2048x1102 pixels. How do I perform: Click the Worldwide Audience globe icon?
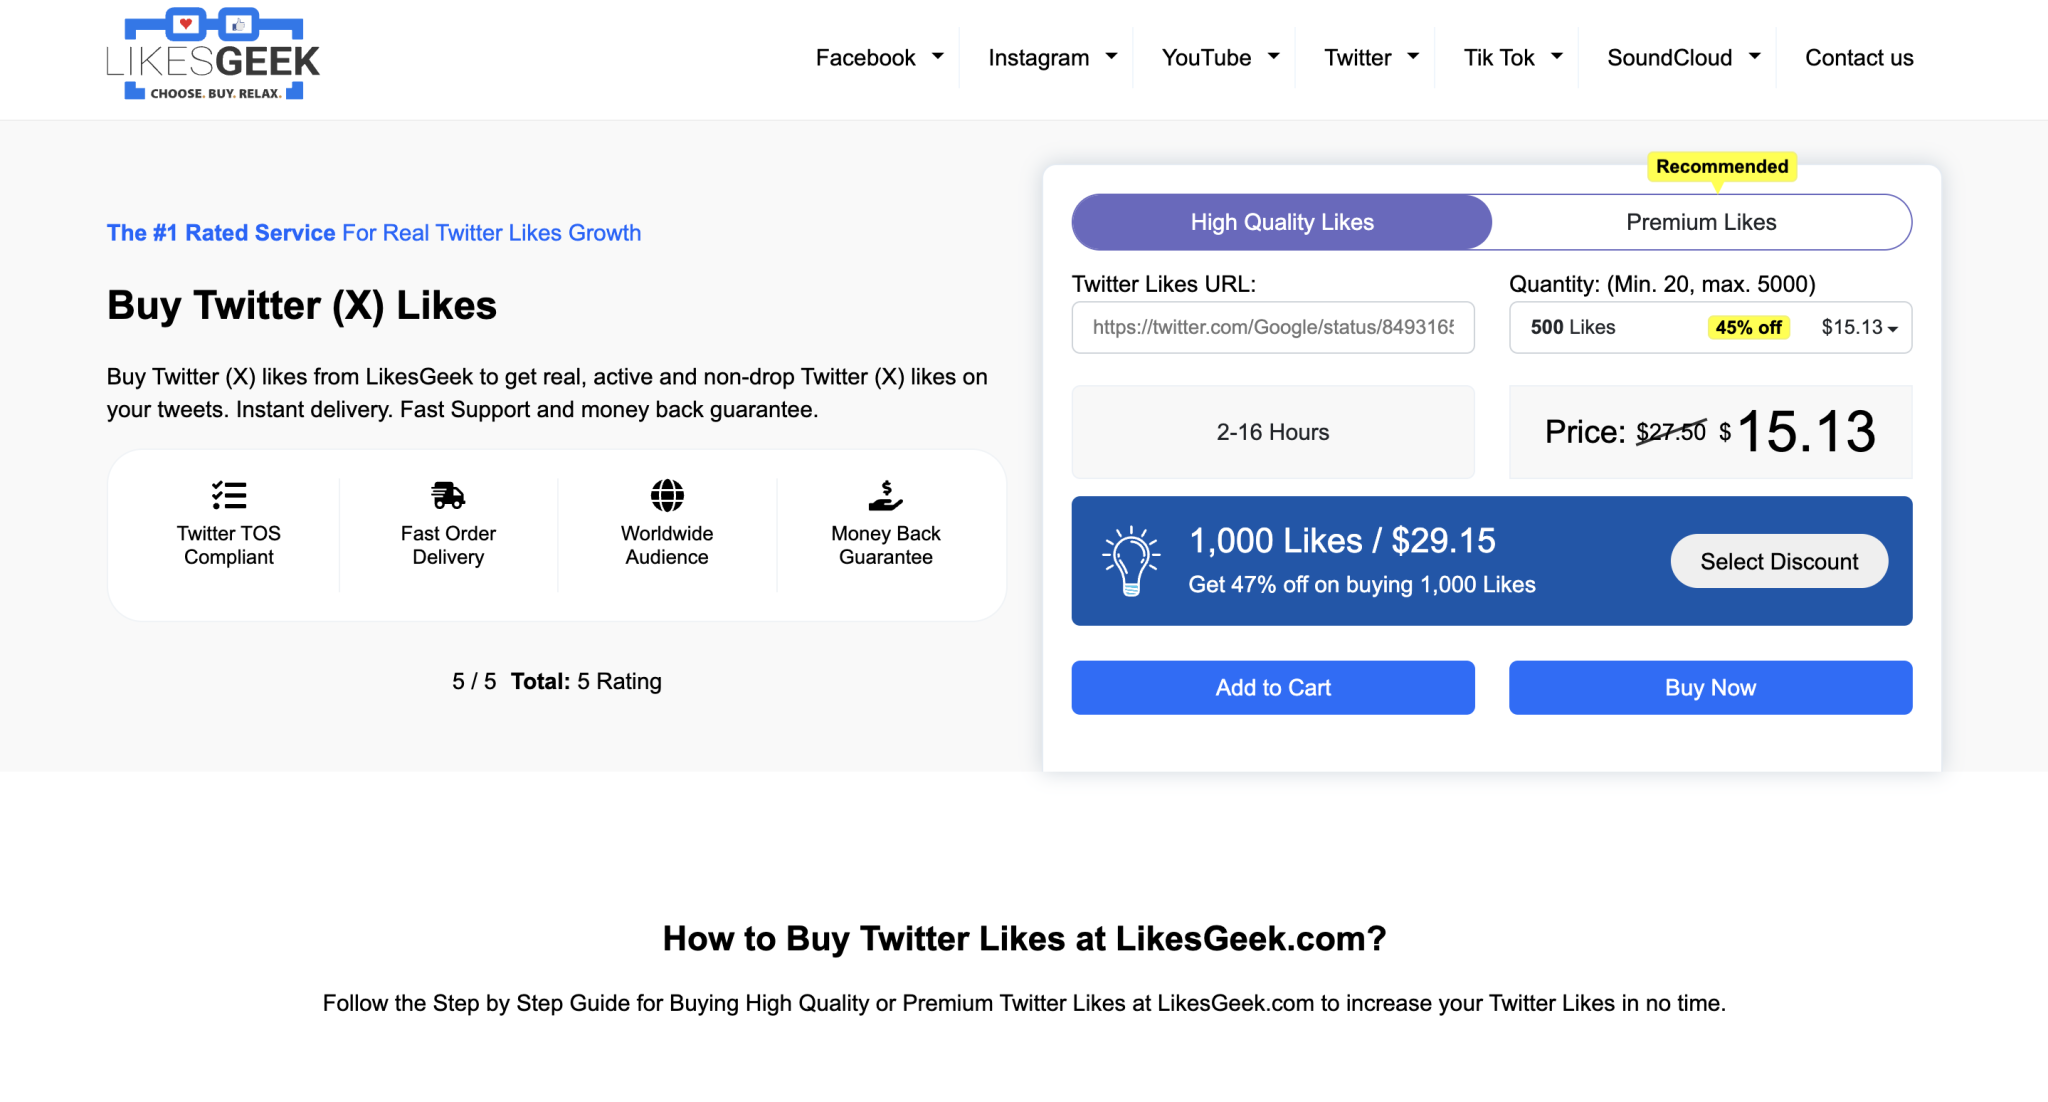pyautogui.click(x=666, y=494)
